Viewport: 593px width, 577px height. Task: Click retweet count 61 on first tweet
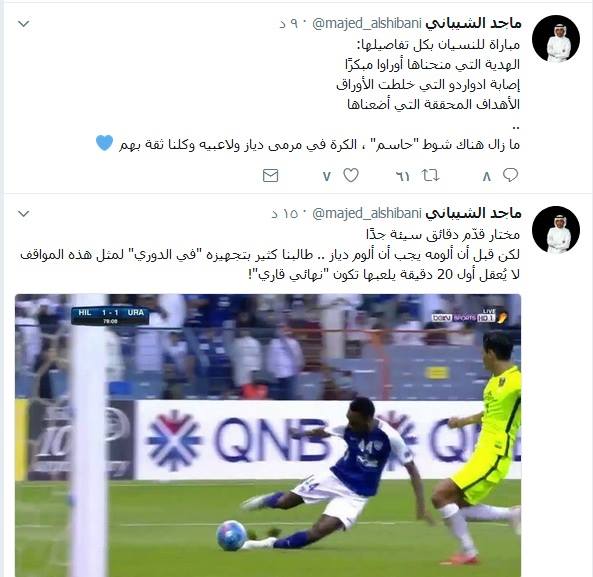pos(402,176)
